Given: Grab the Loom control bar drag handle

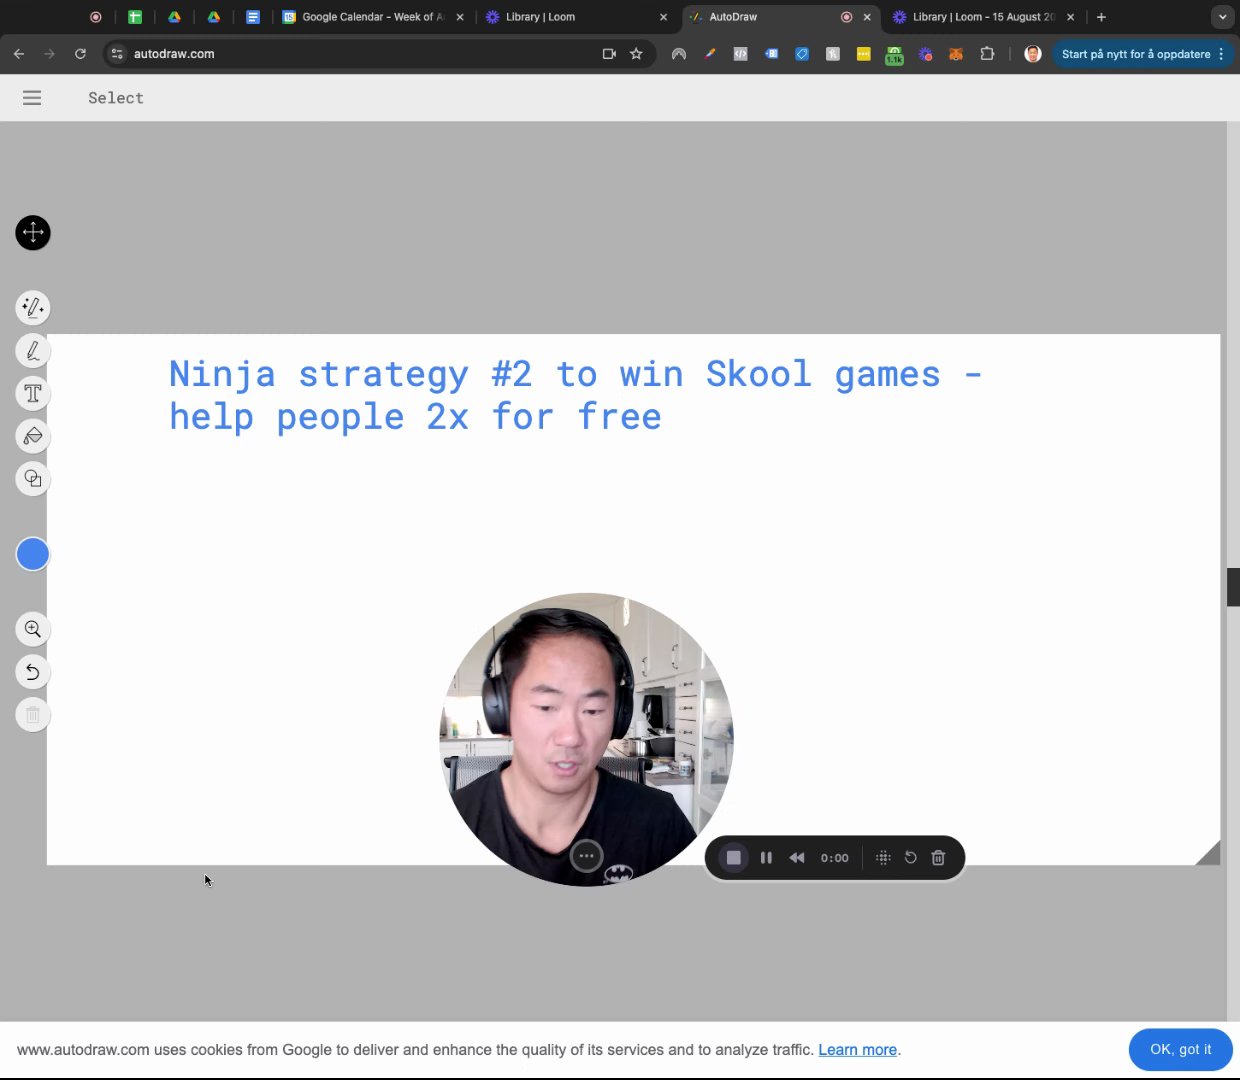Looking at the screenshot, I should [883, 858].
